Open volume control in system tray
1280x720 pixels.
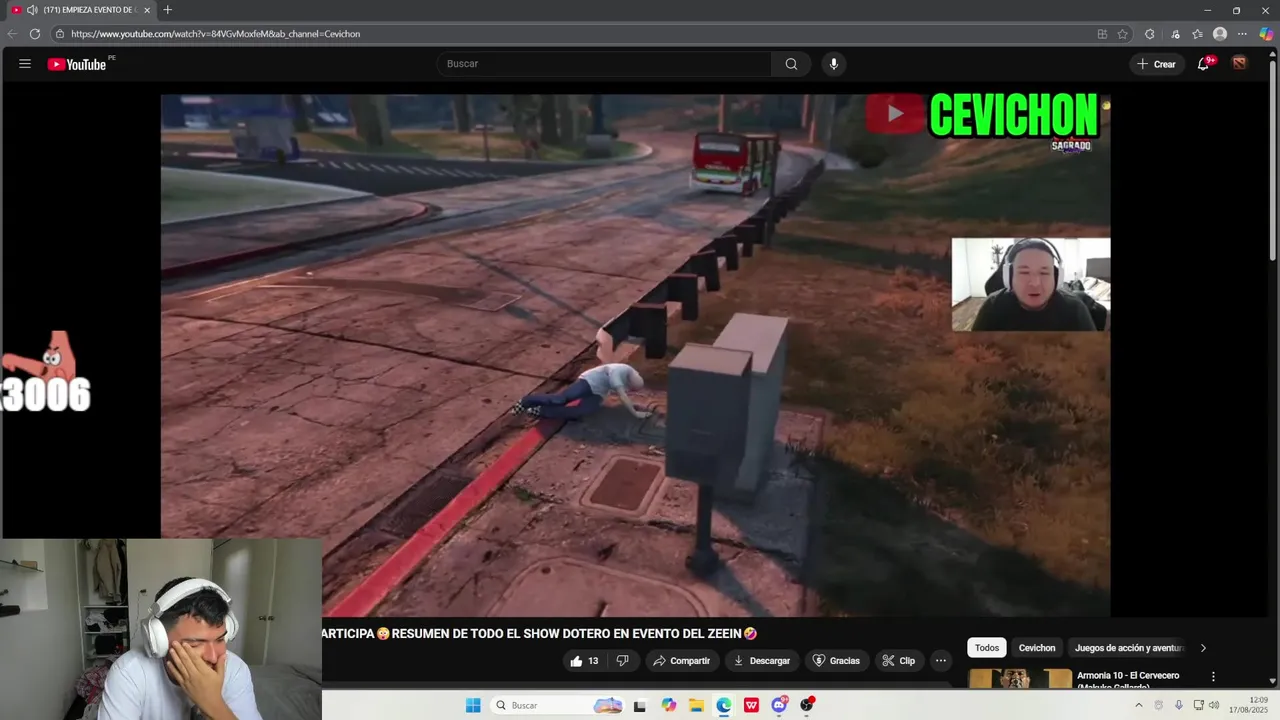coord(1214,705)
